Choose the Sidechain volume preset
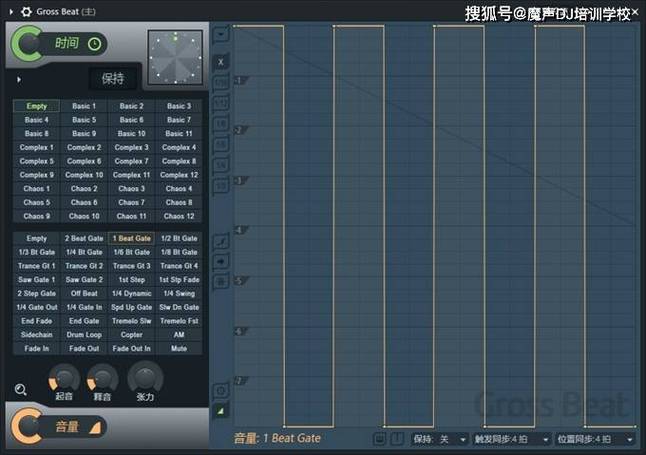This screenshot has height=455, width=646. [x=37, y=335]
